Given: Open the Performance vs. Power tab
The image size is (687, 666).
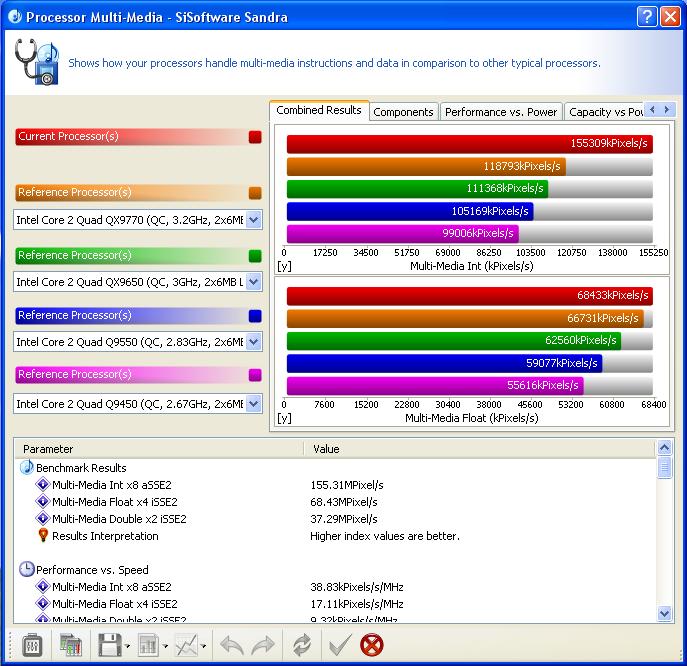Looking at the screenshot, I should point(501,112).
